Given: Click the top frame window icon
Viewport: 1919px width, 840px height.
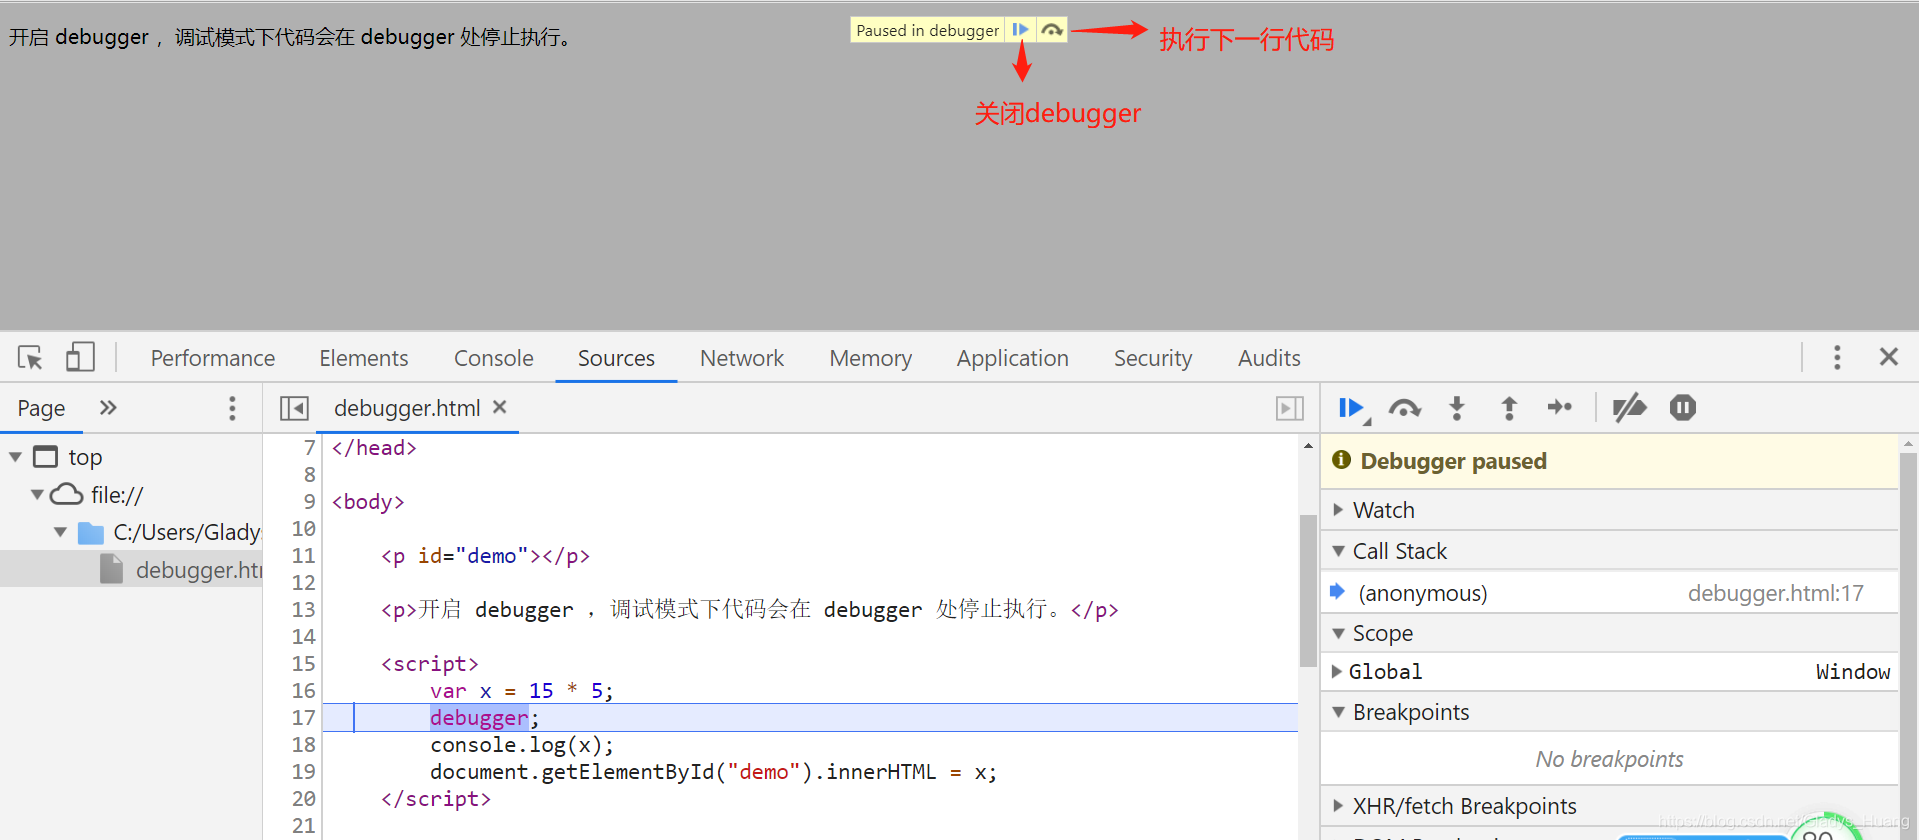Looking at the screenshot, I should tap(46, 457).
